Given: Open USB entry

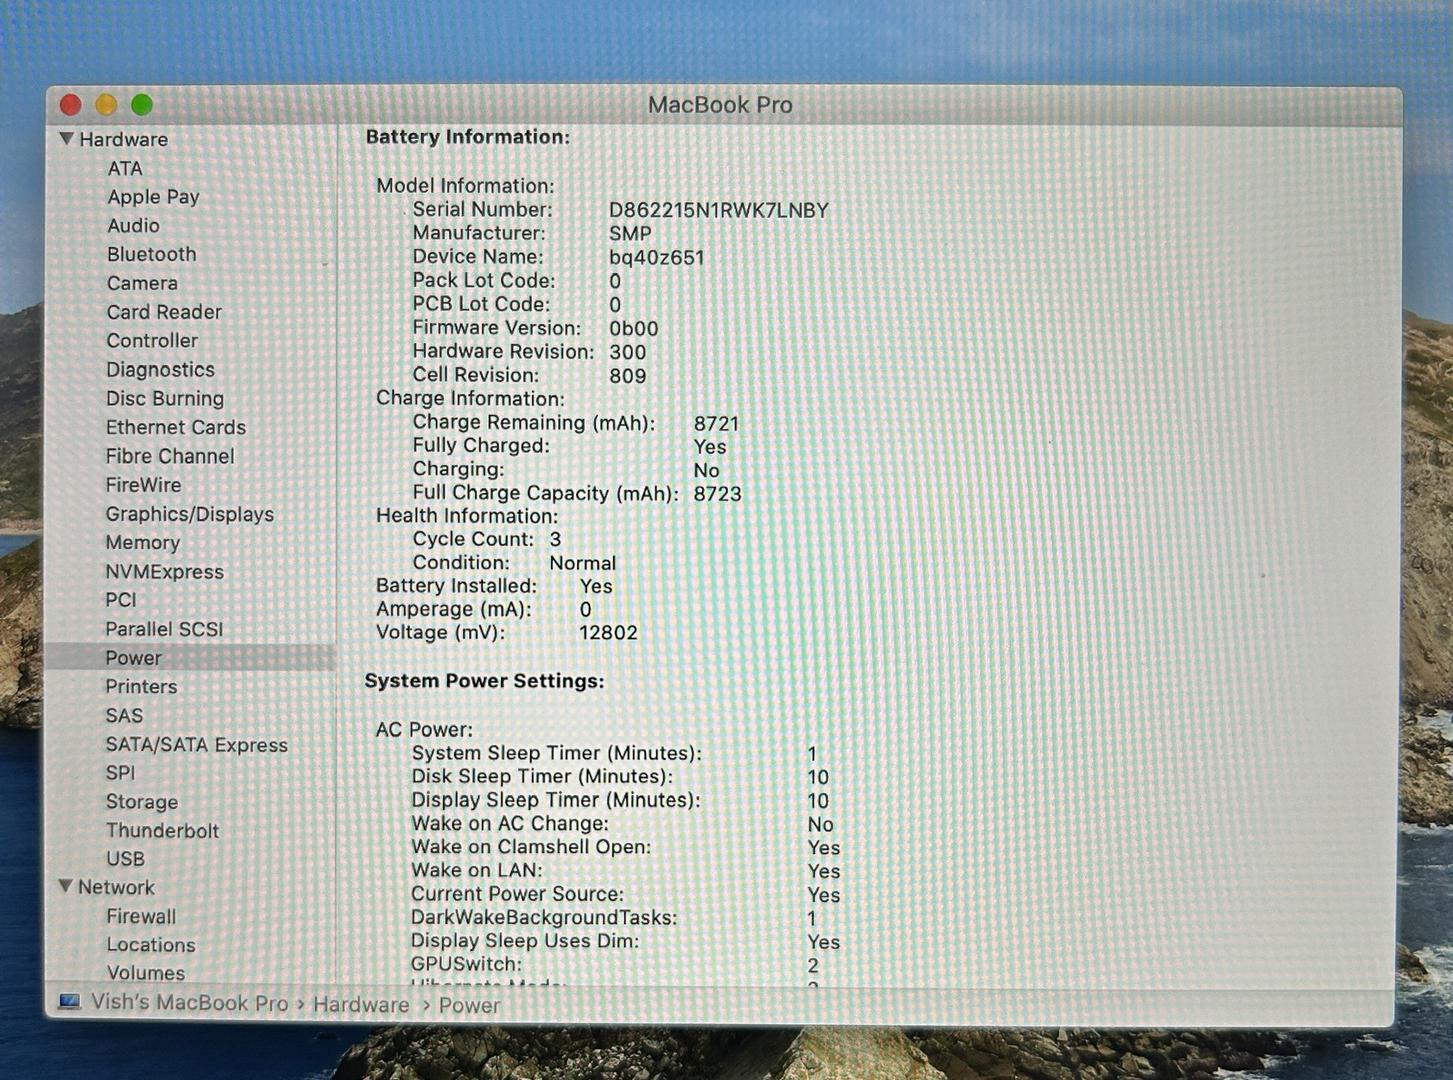Looking at the screenshot, I should [x=126, y=859].
